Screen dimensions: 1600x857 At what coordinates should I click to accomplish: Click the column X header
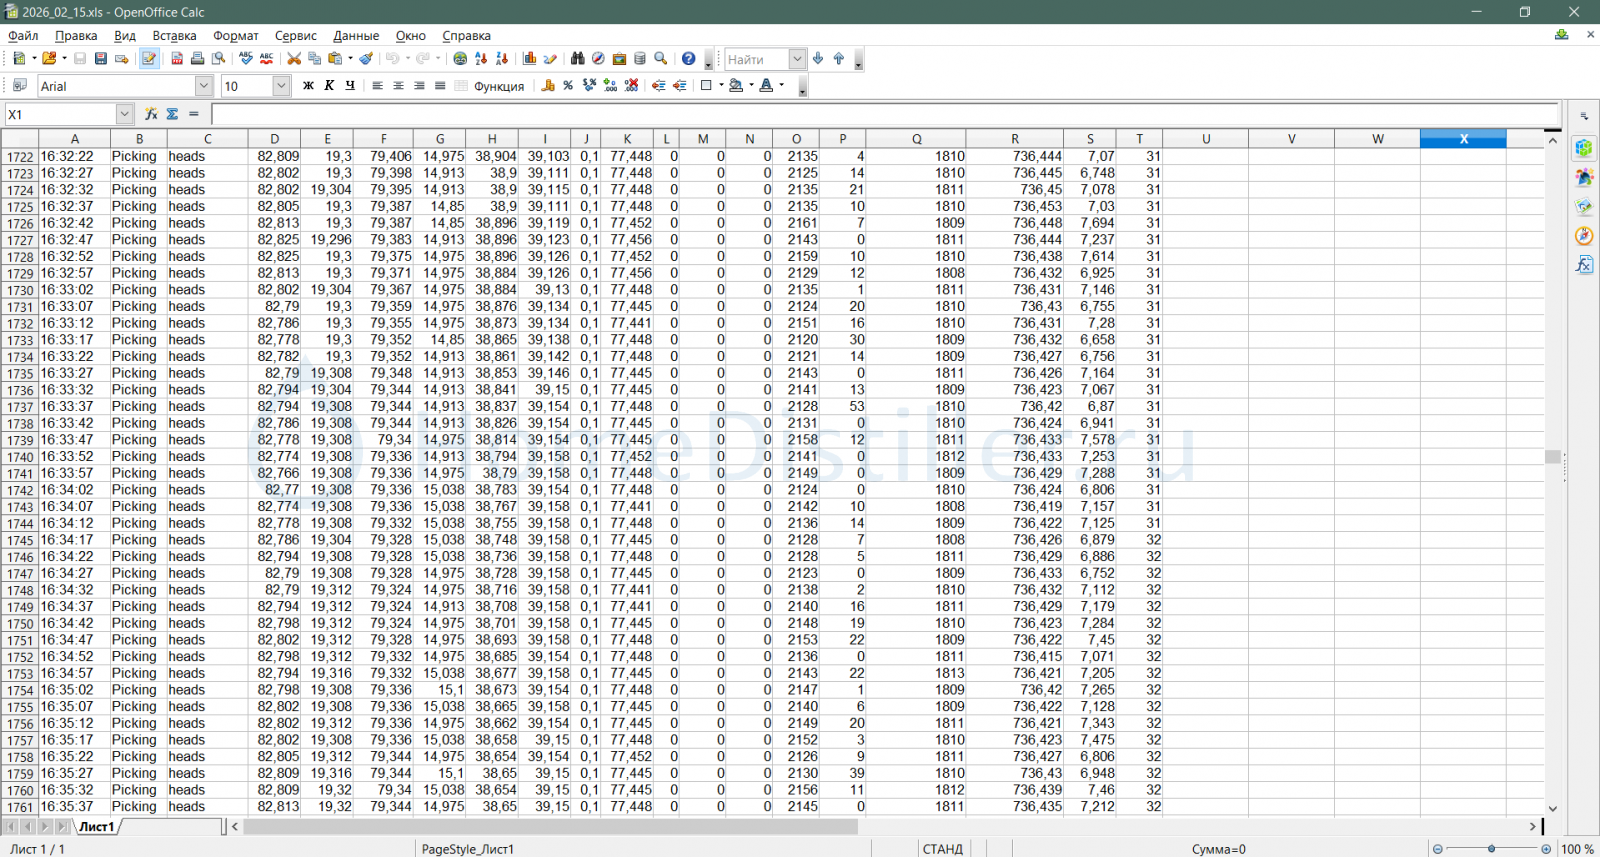1463,139
